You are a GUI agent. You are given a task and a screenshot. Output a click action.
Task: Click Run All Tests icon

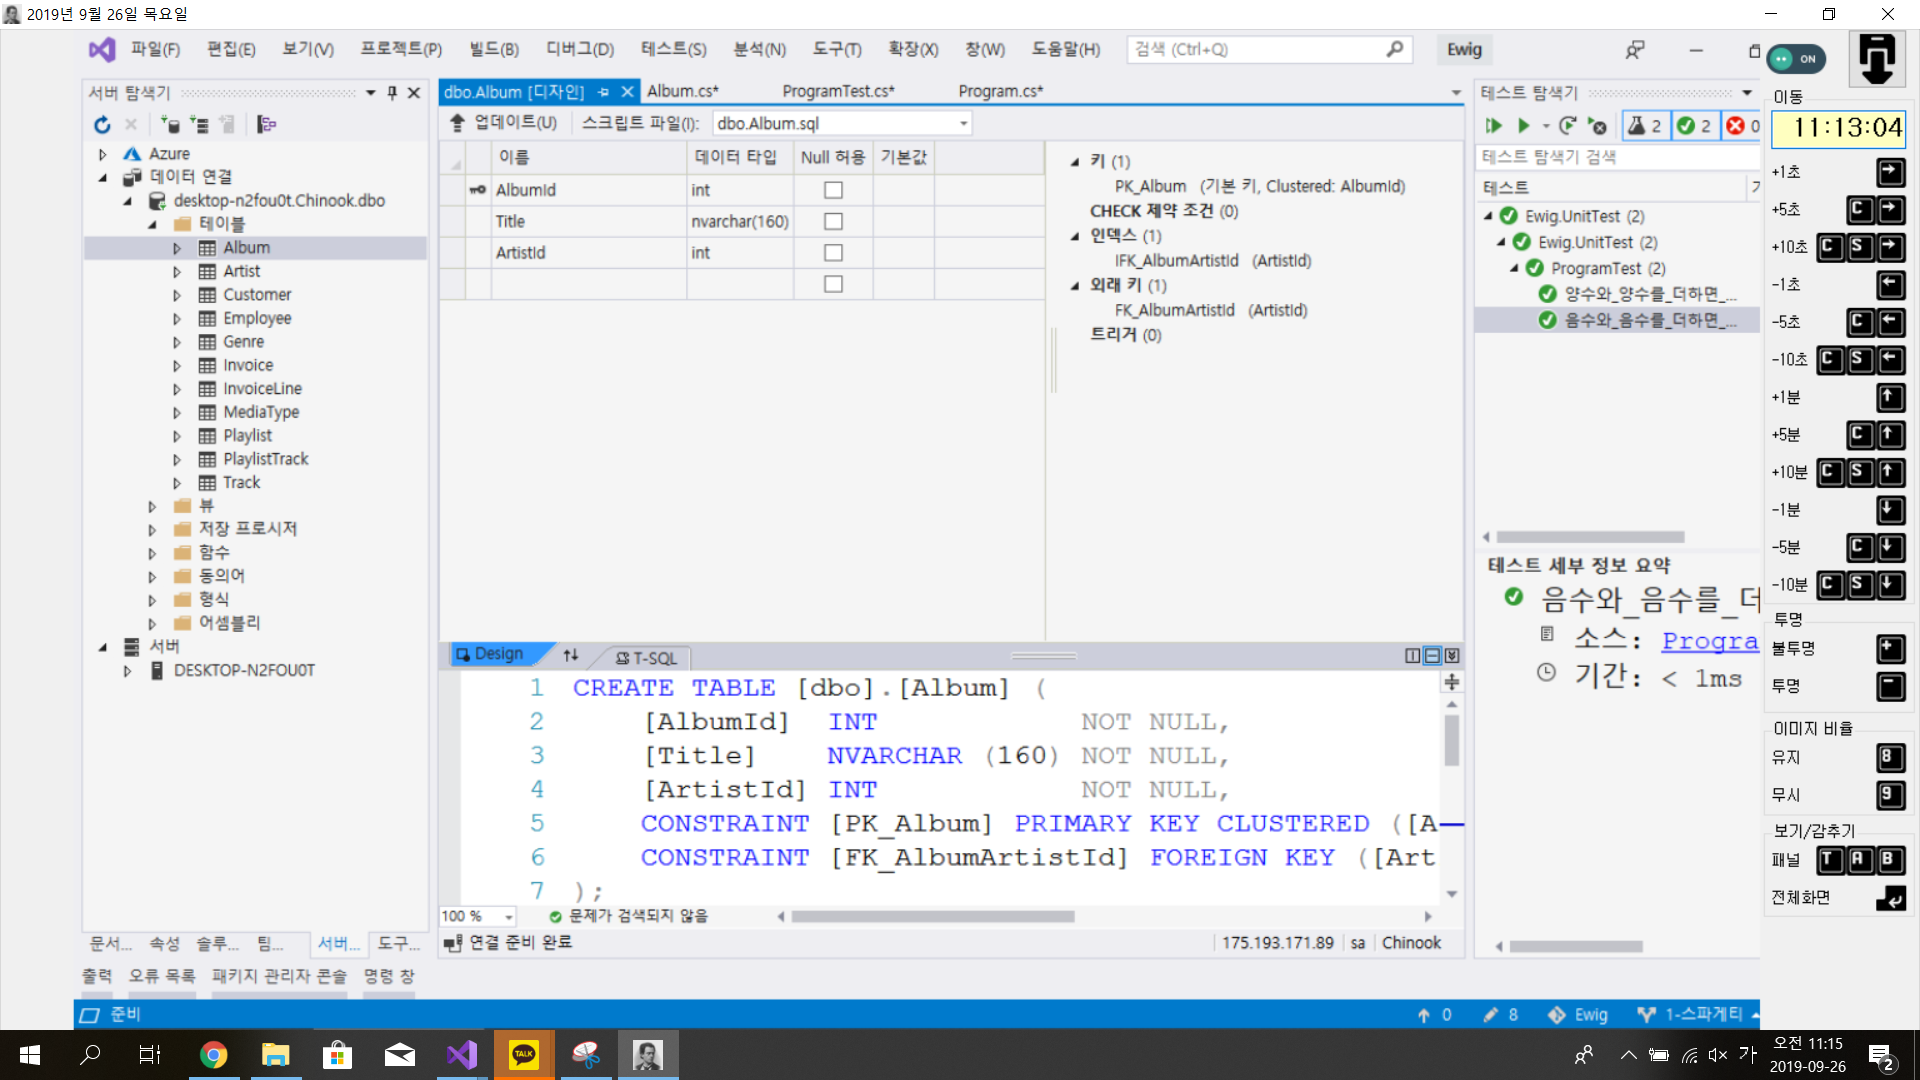(1494, 125)
